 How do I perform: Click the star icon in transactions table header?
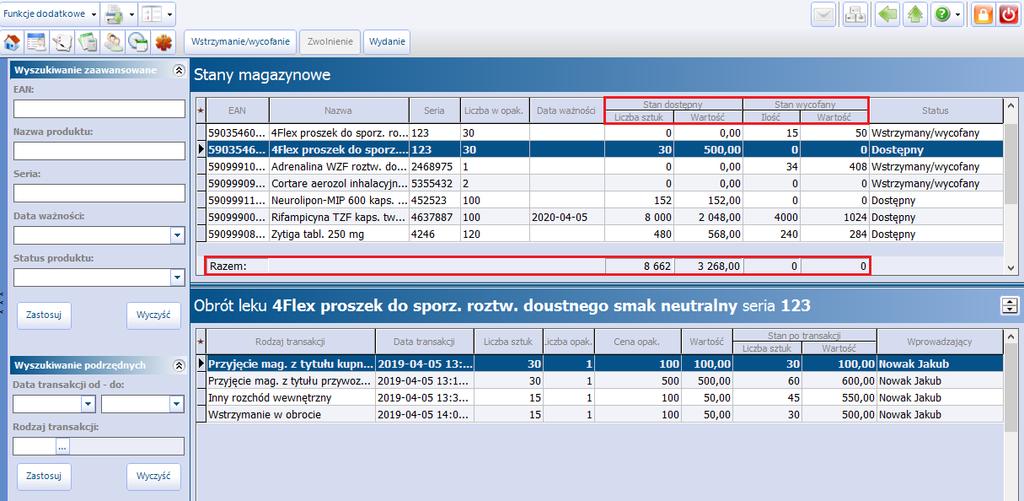coord(201,342)
